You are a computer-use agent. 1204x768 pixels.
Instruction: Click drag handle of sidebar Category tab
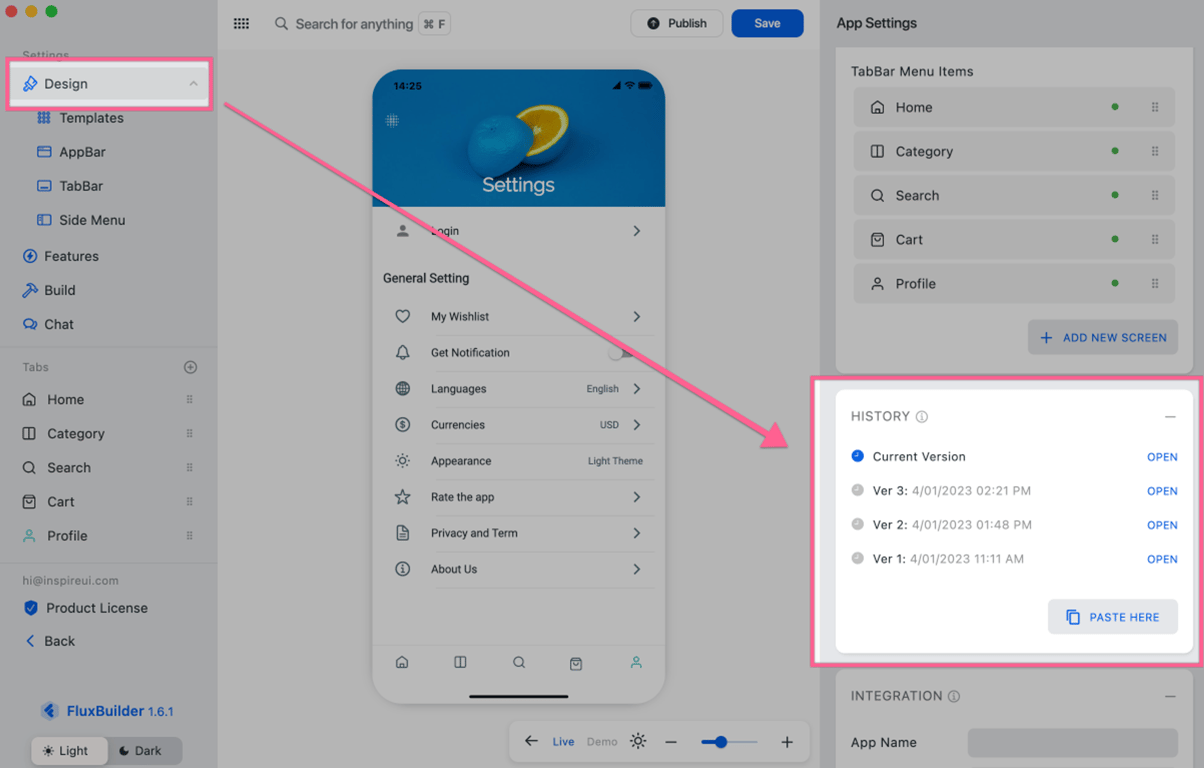coord(189,433)
